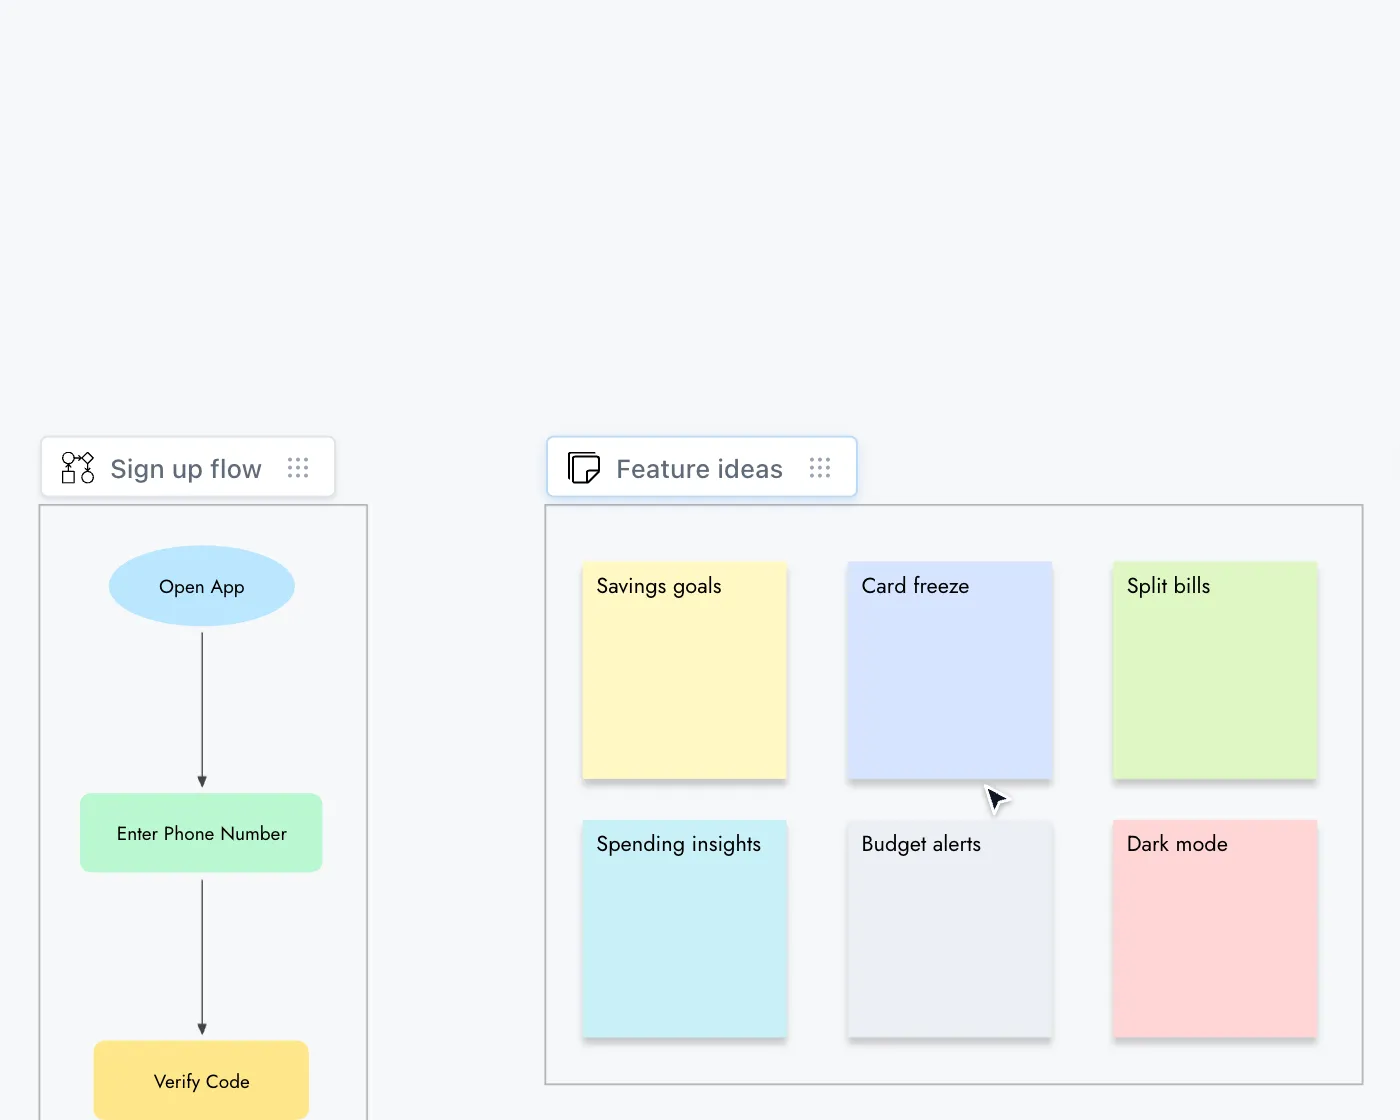Select the Sign up flow section title
Viewport: 1400px width, 1120px height.
point(186,469)
